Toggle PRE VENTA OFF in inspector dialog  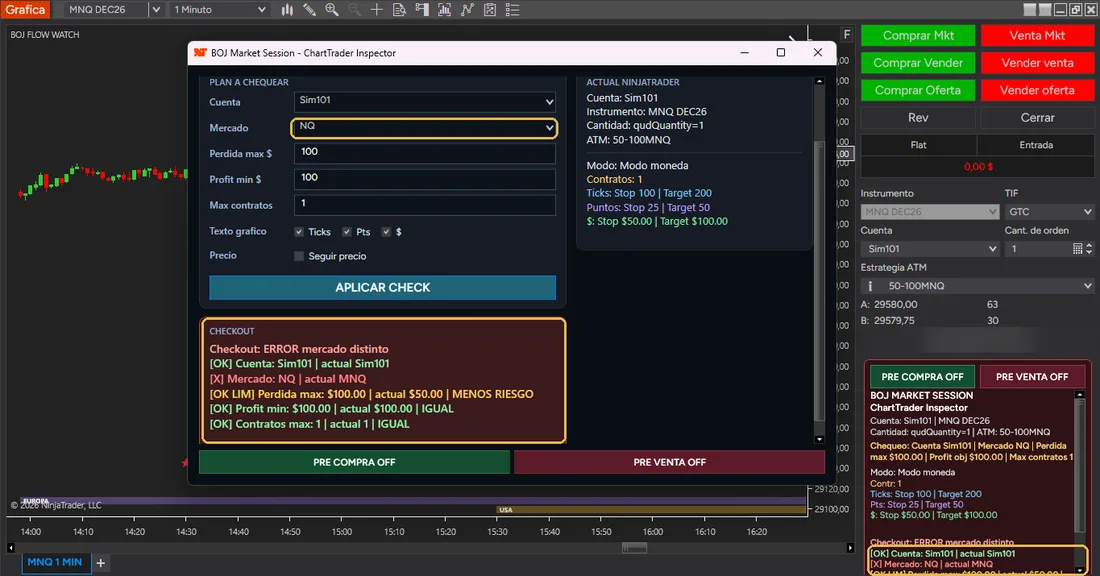669,462
